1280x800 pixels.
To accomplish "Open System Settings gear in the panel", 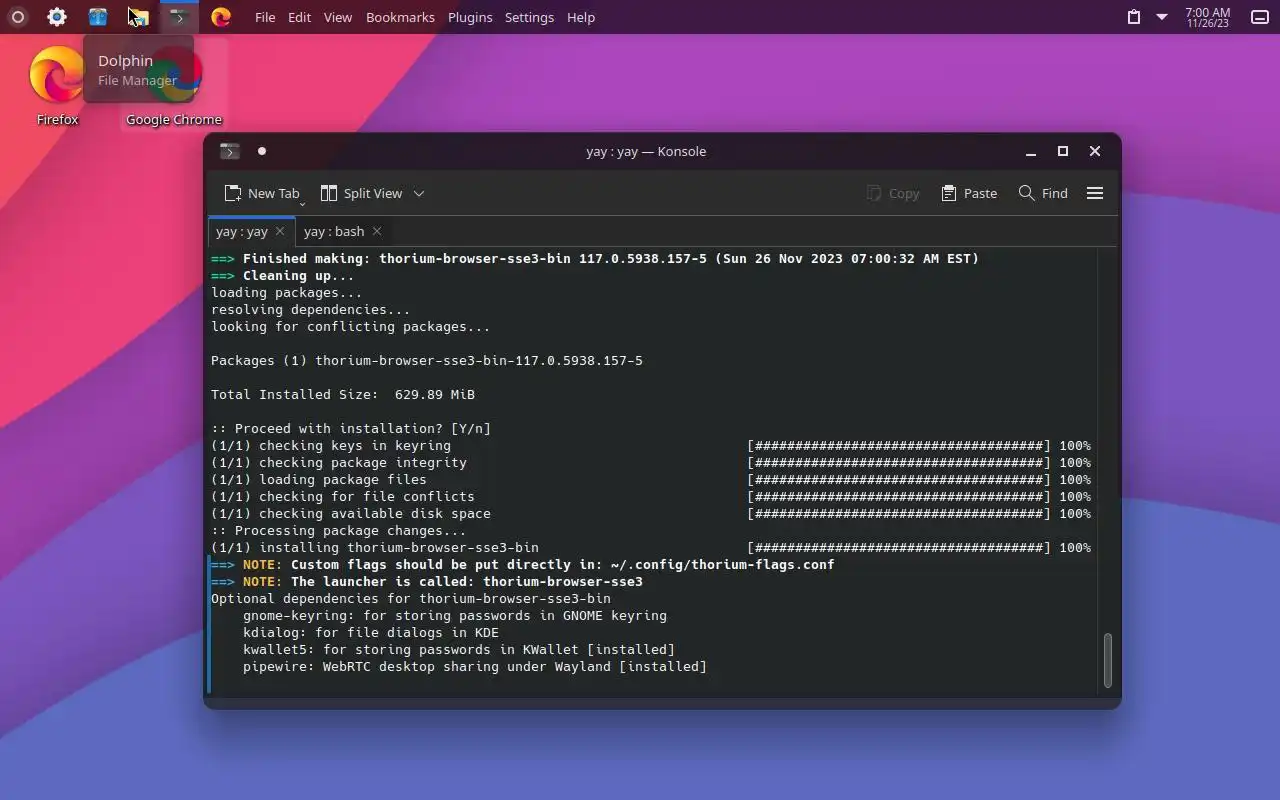I will (57, 17).
